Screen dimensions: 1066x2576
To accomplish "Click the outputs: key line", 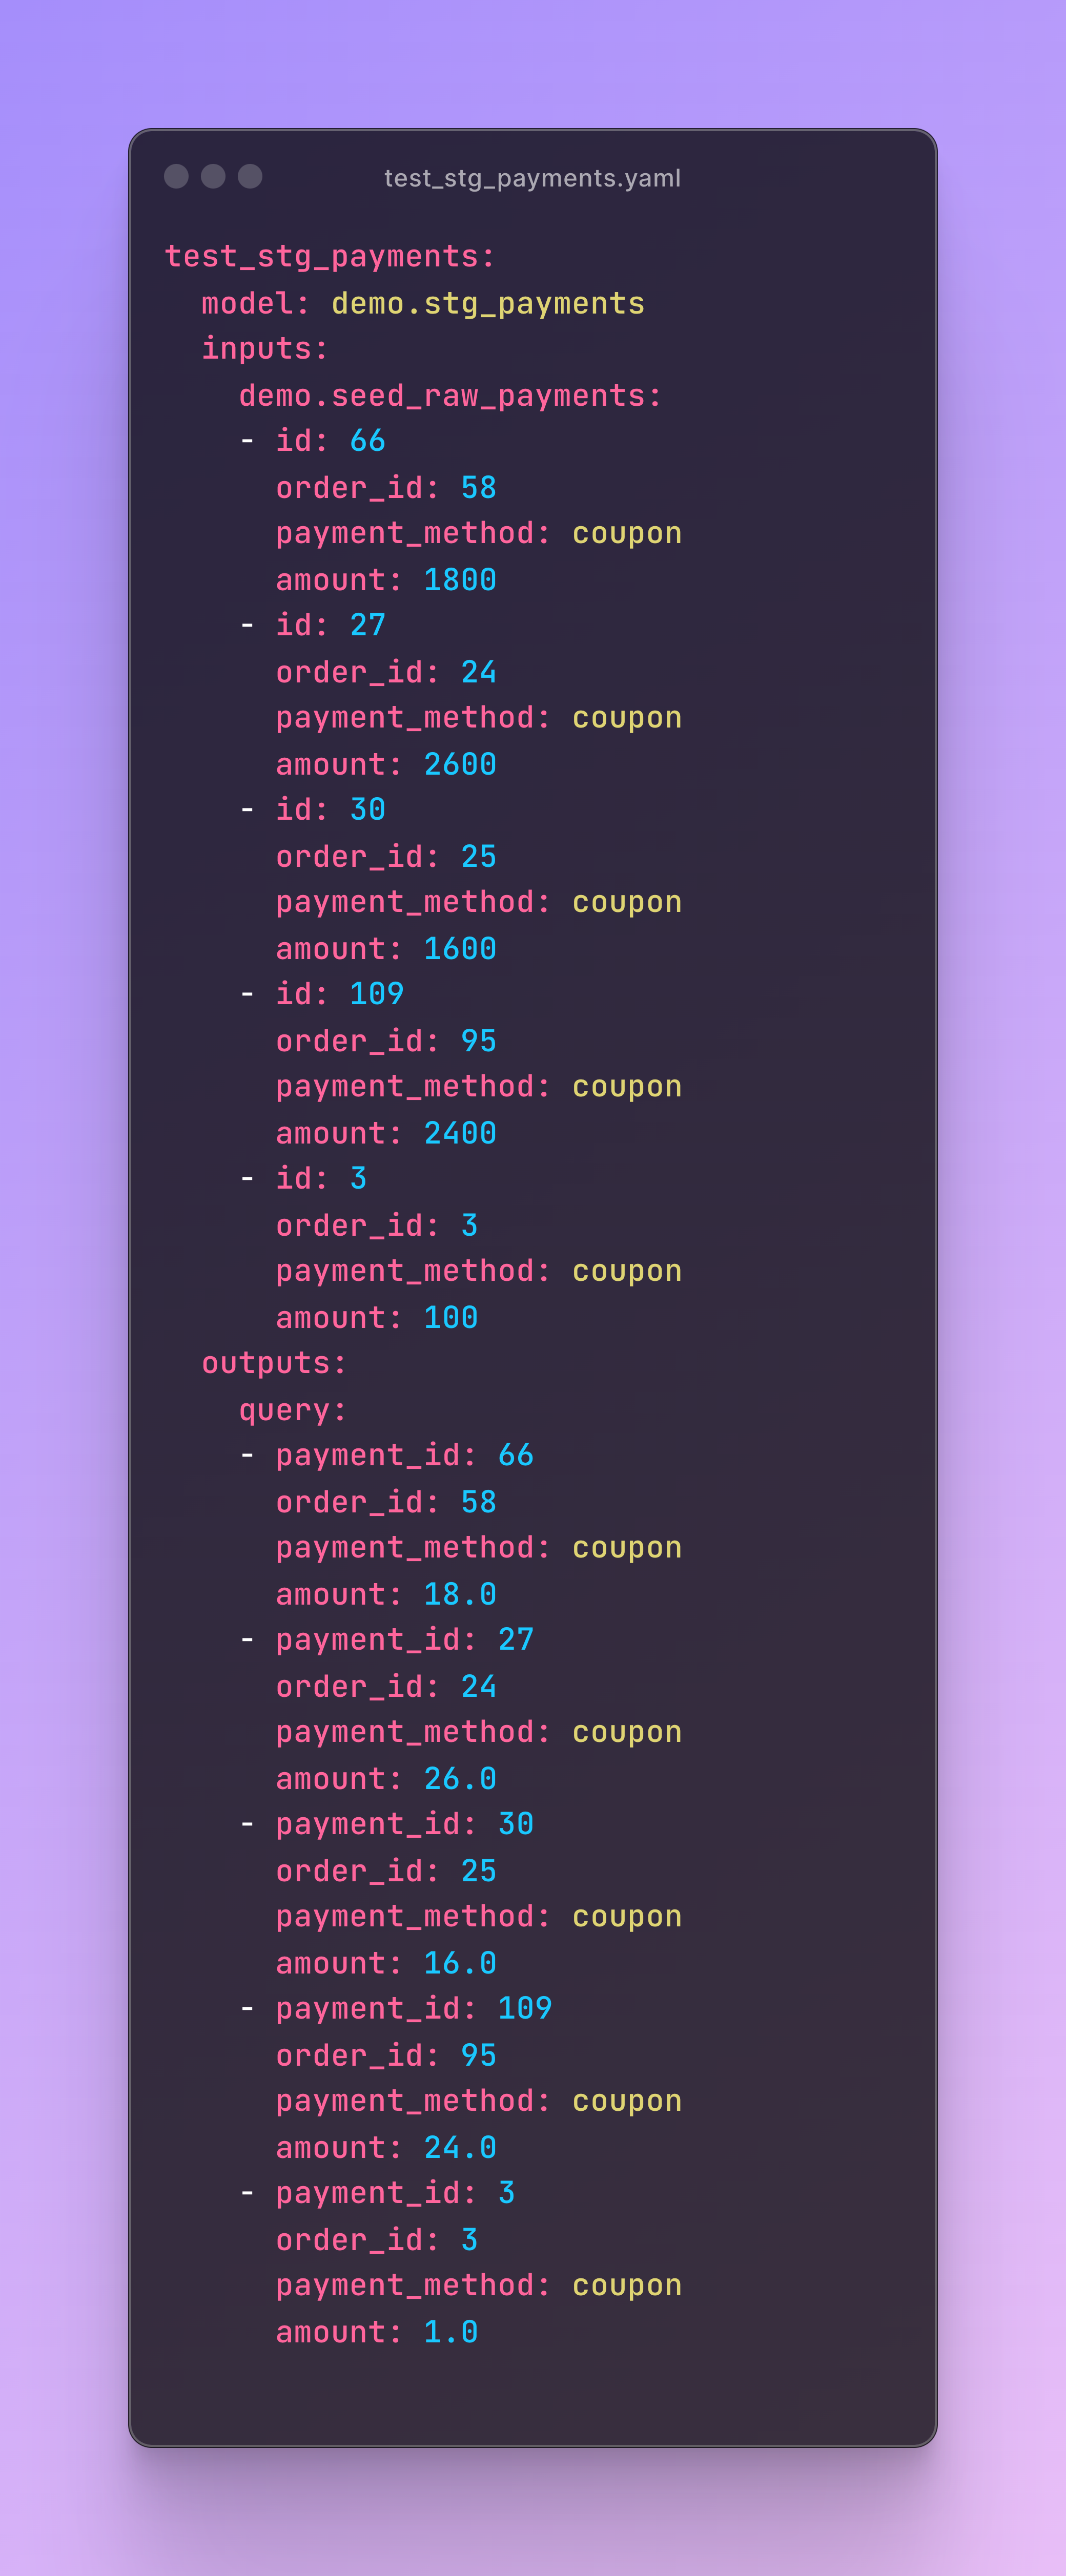I will (274, 1363).
